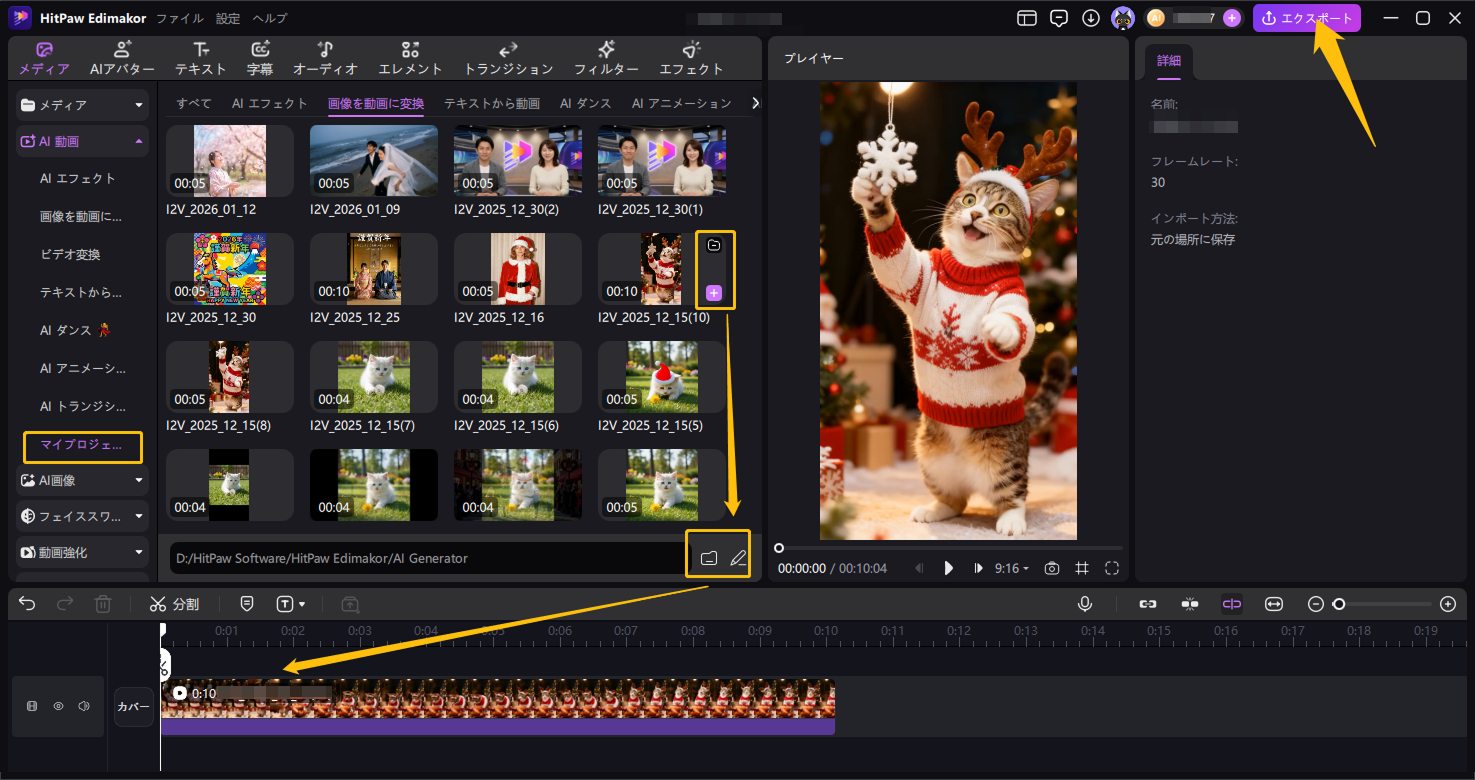
Task: Click the edit pencil icon beside path
Action: (738, 558)
